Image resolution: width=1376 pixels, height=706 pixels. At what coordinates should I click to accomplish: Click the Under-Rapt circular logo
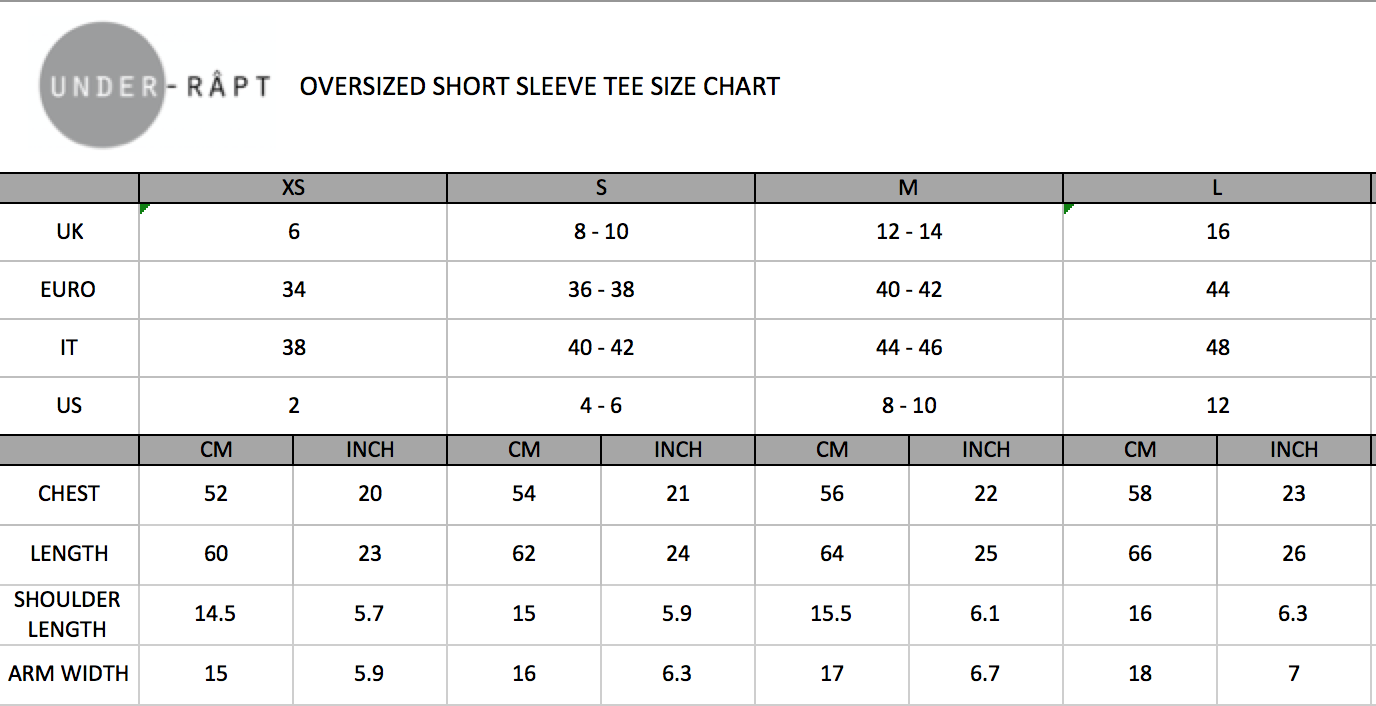[101, 86]
